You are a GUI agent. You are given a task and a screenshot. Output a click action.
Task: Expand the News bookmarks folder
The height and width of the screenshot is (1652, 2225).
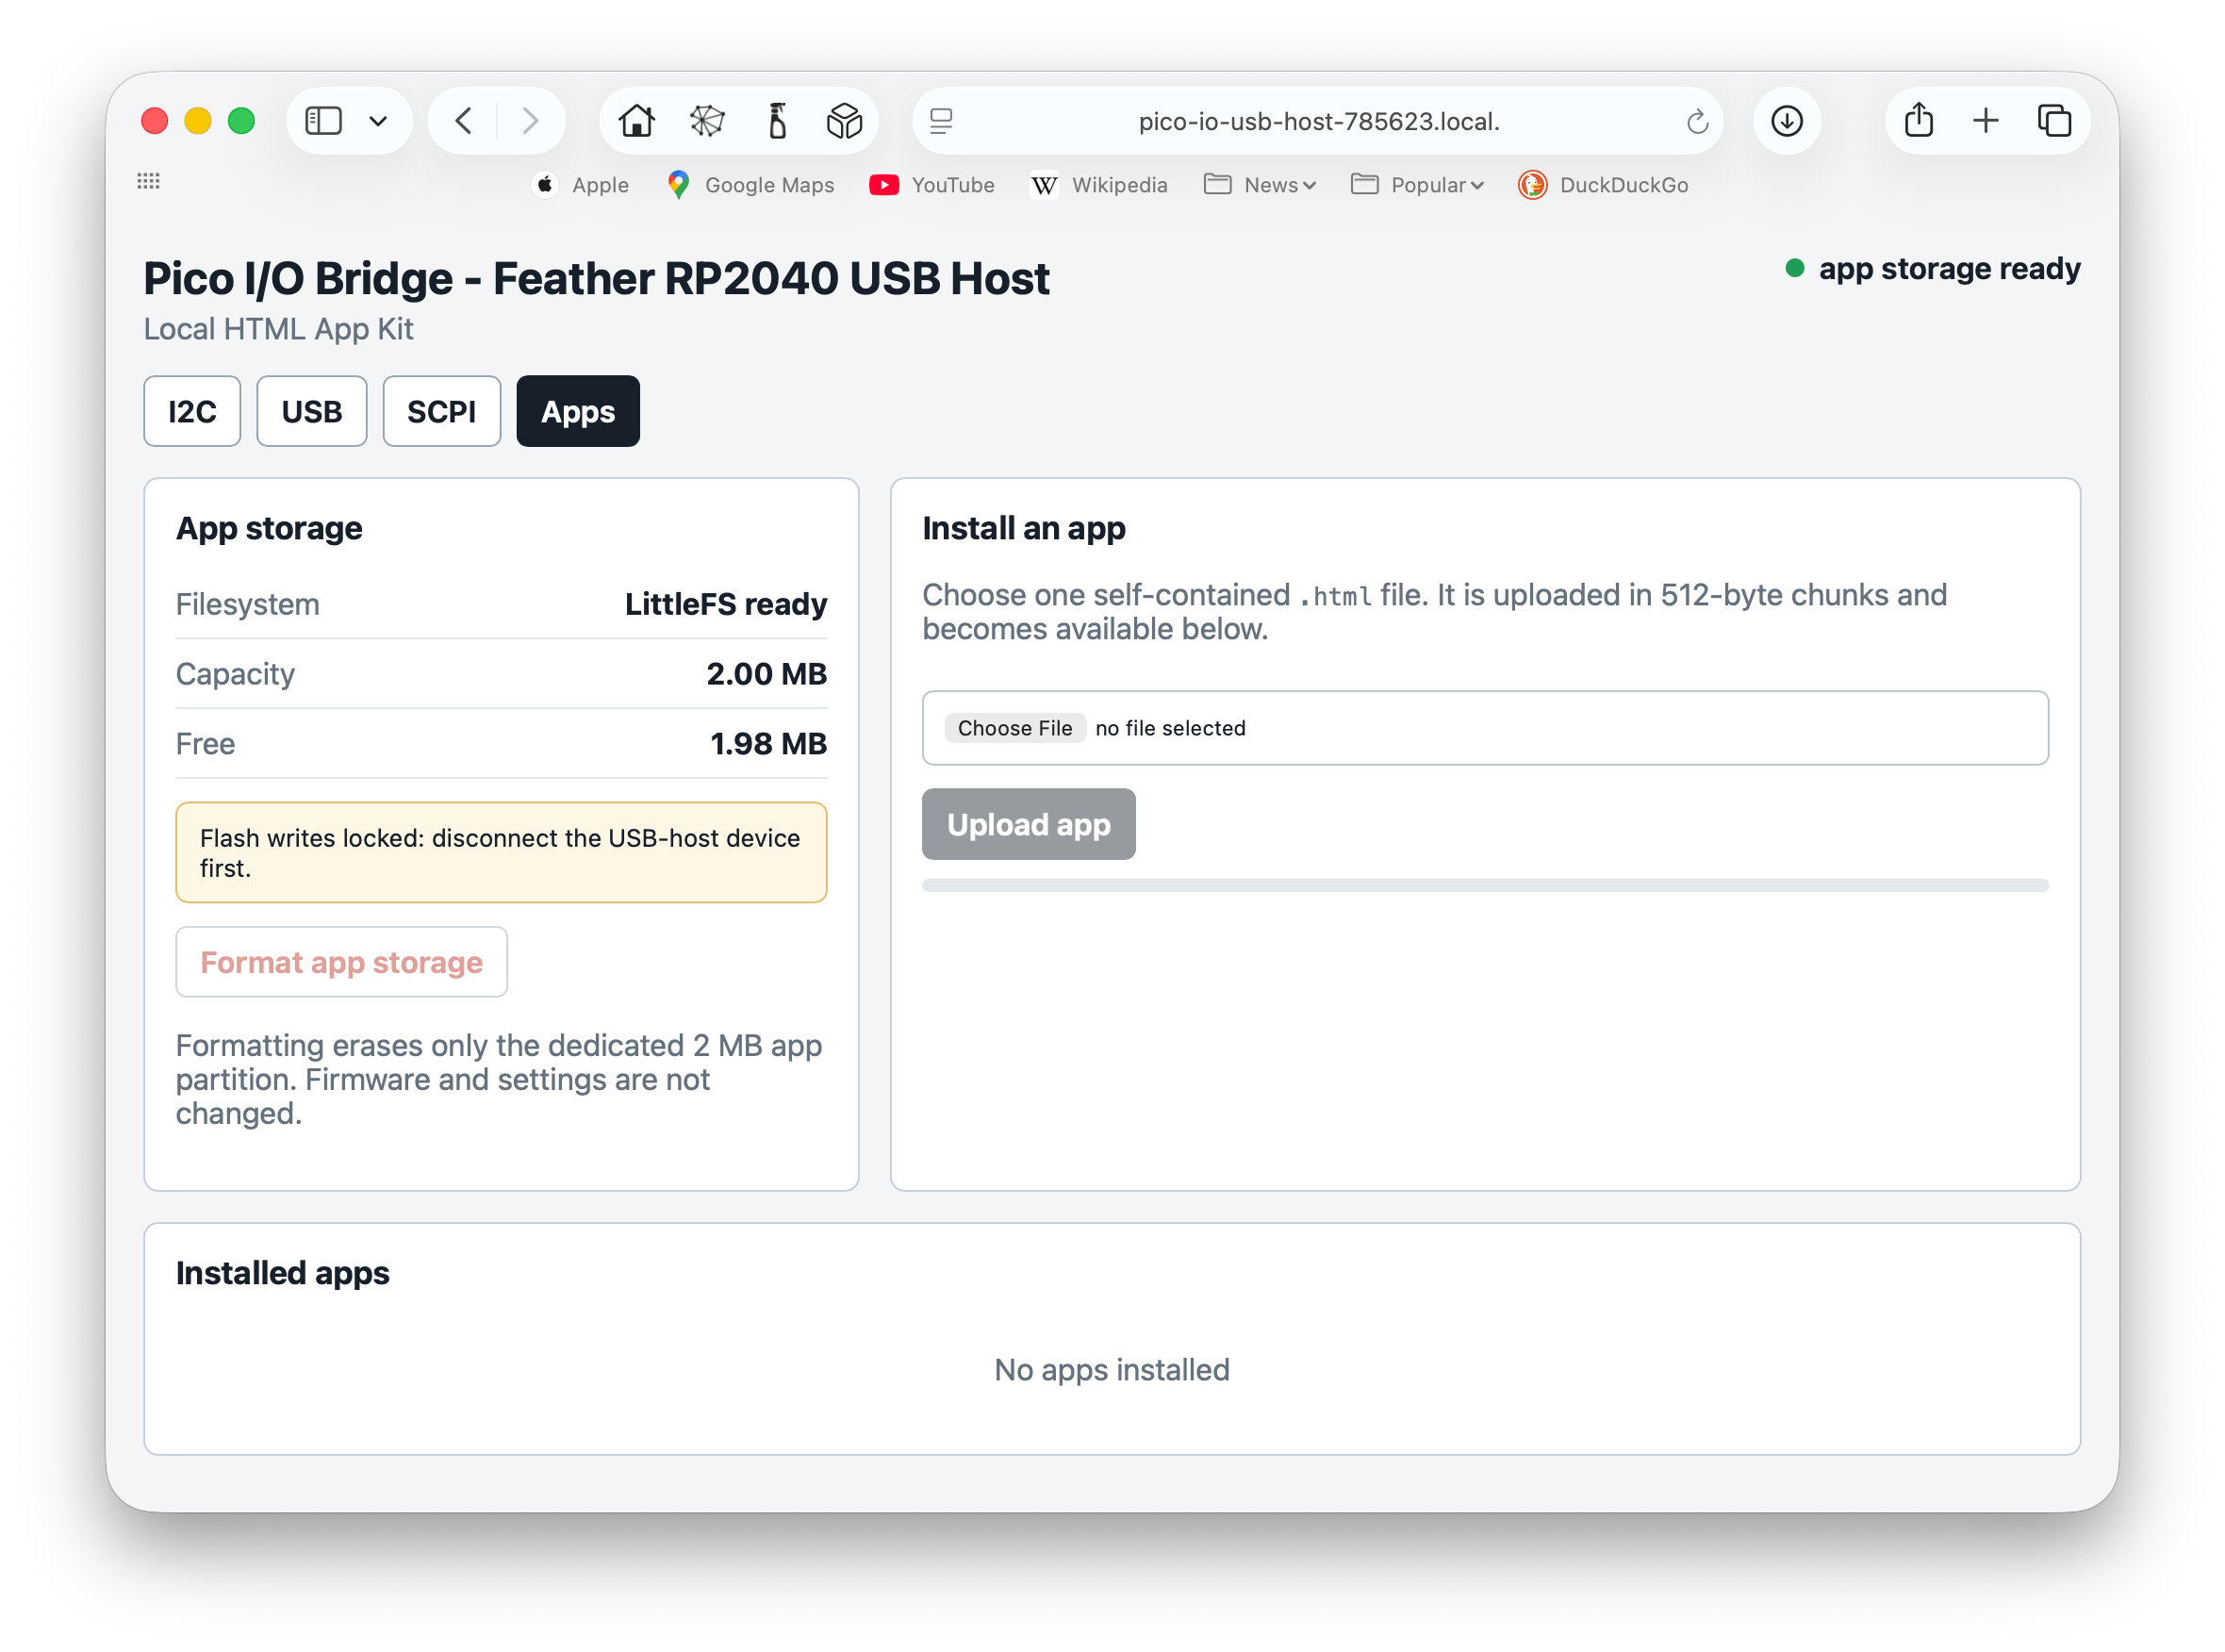pyautogui.click(x=1260, y=185)
